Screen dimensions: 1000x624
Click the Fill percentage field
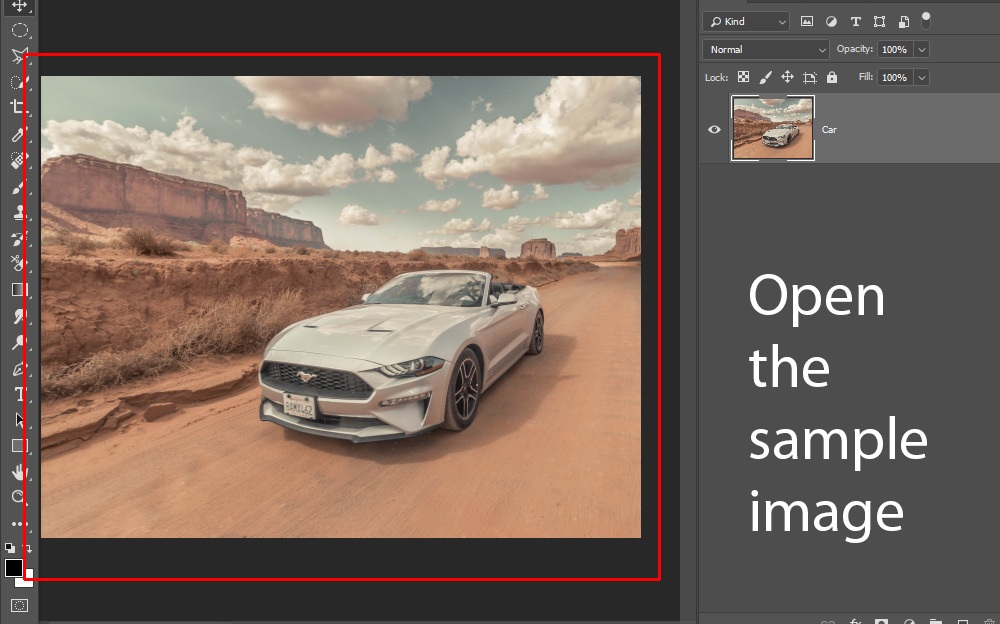[x=894, y=77]
